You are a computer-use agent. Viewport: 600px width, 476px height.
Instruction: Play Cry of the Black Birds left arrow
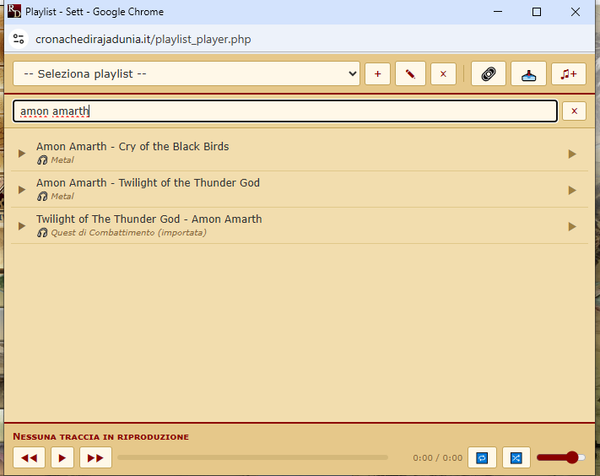[22, 153]
